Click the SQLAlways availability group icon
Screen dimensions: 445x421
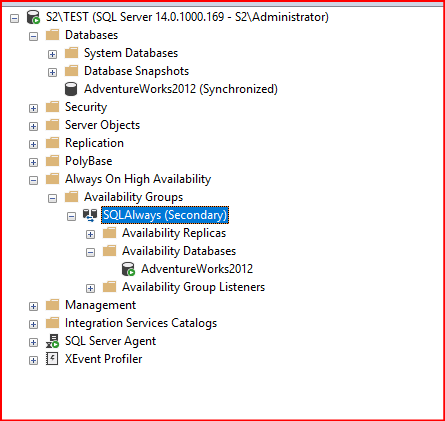pos(90,215)
